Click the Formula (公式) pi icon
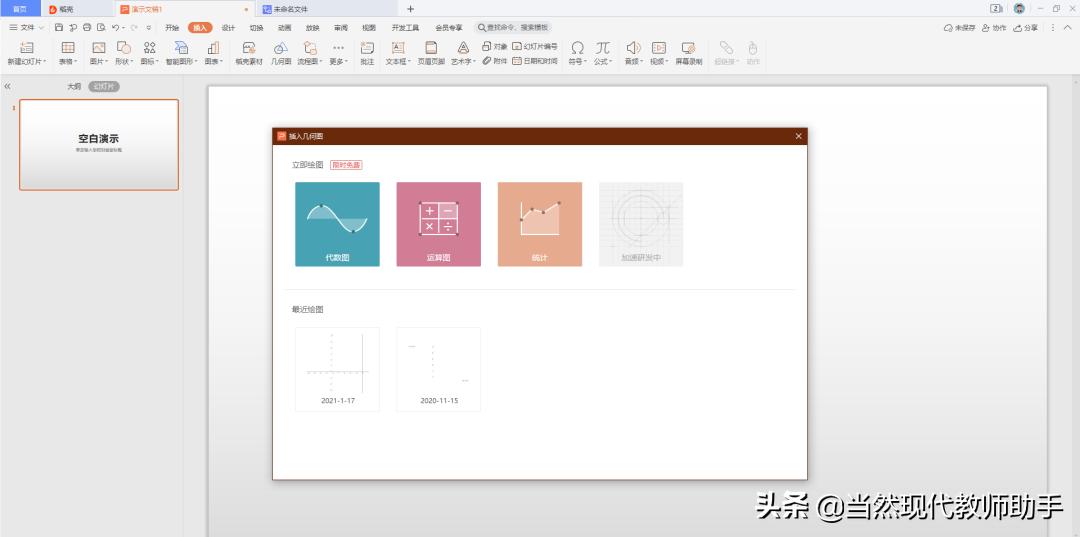The image size is (1080, 537). point(603,48)
